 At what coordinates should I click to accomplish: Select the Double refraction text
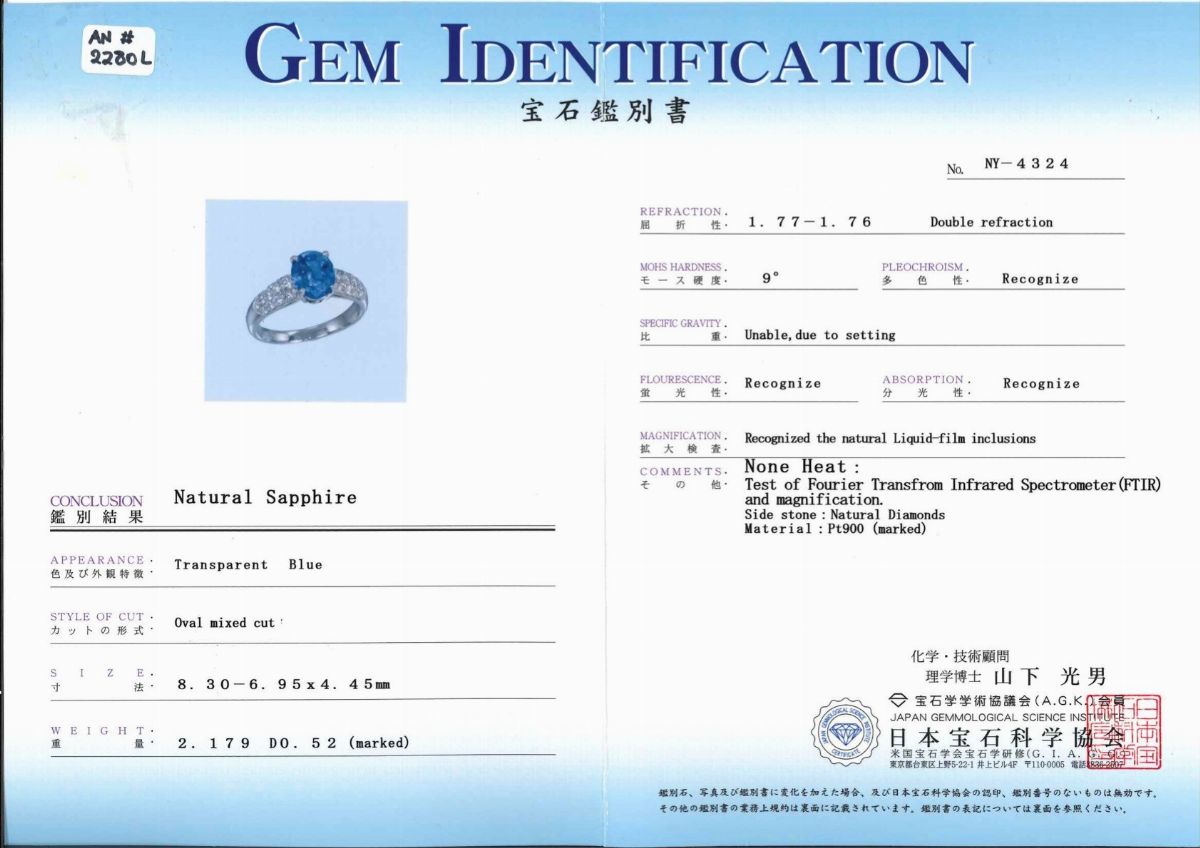click(x=990, y=222)
